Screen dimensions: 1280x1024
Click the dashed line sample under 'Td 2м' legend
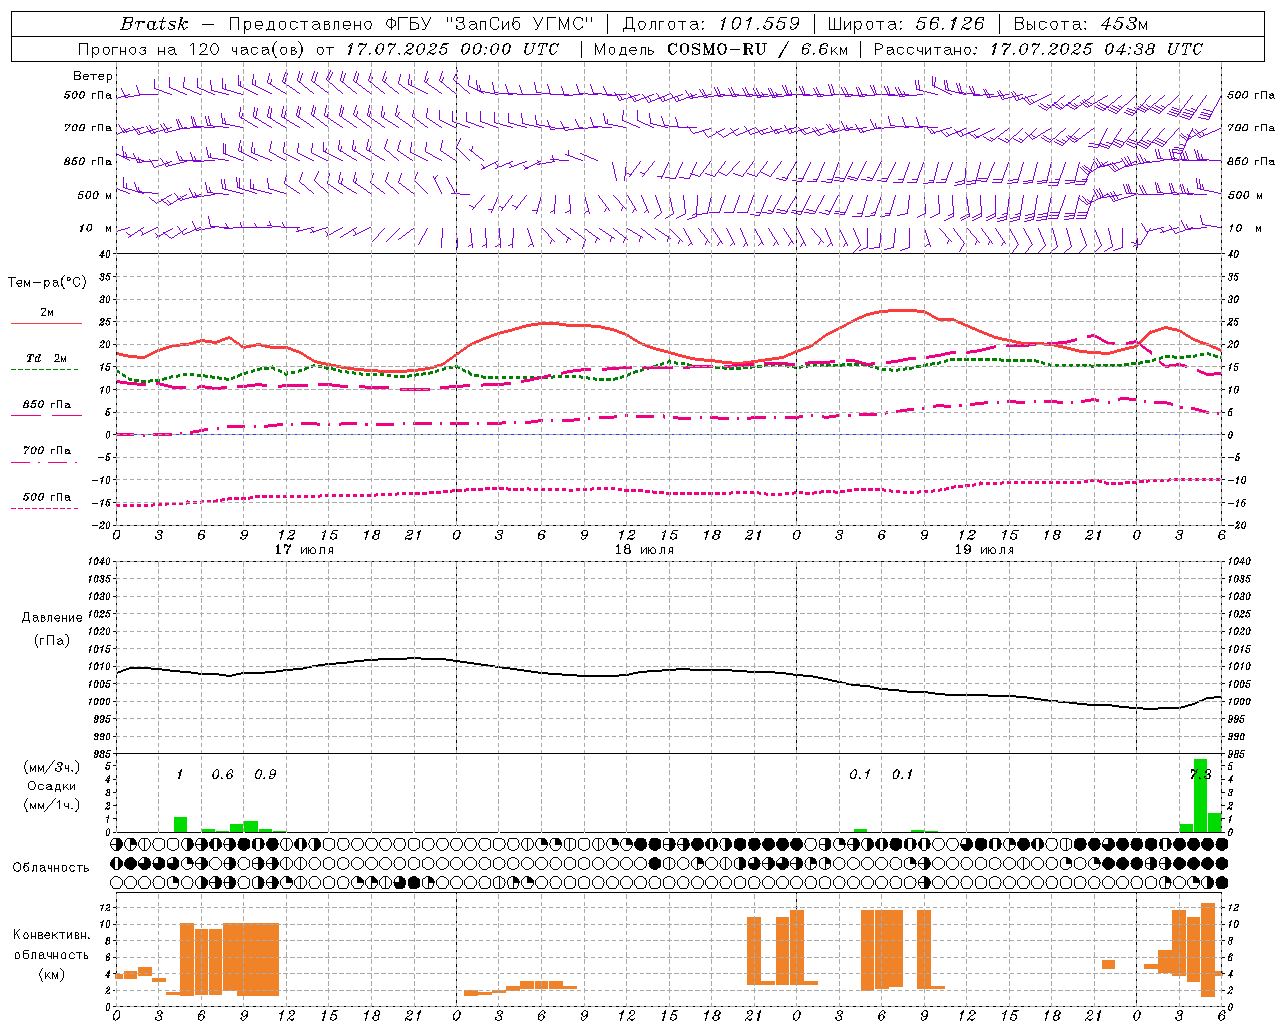pos(46,370)
